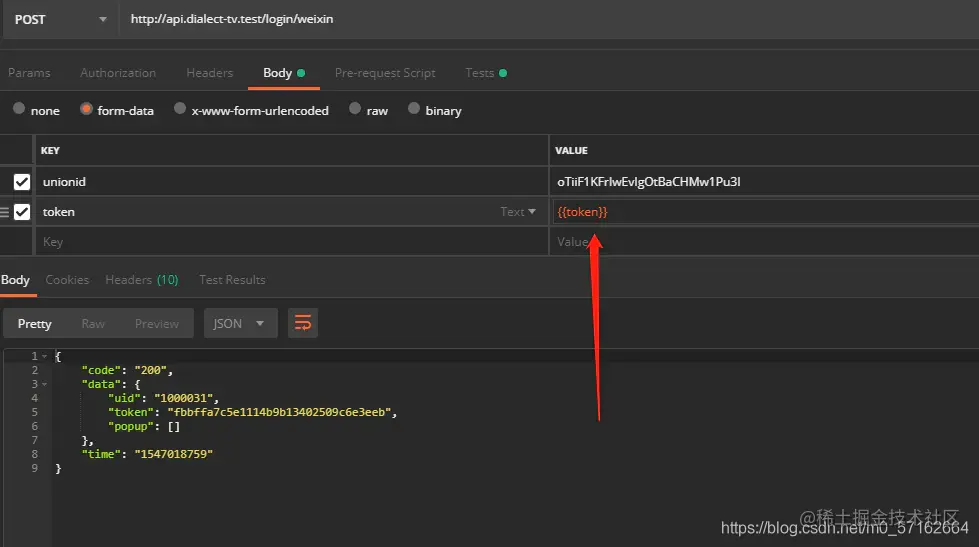The image size is (979, 547).
Task: Select the binary body type
Action: [x=413, y=109]
